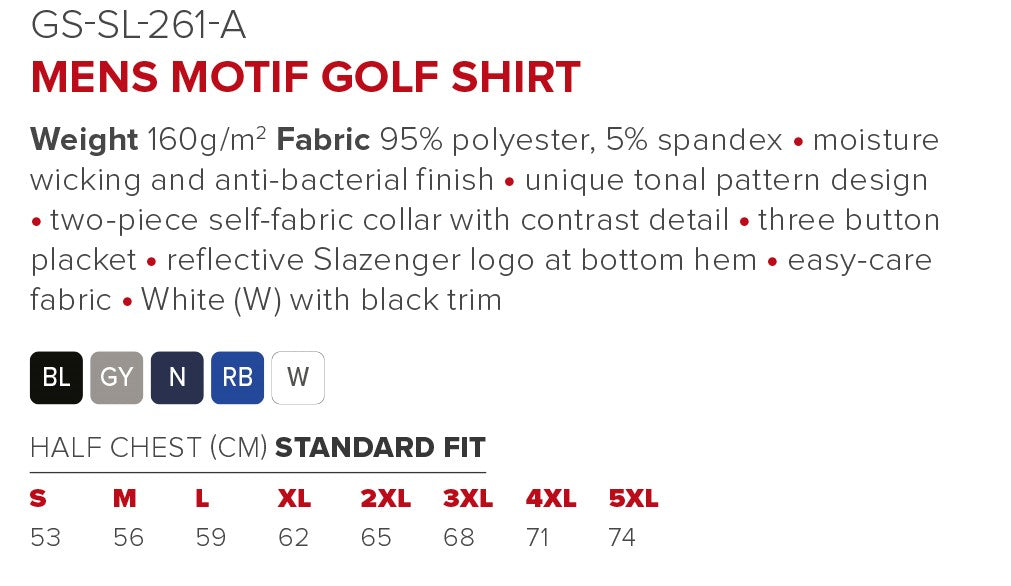The image size is (1011, 586).
Task: Select the XL size header
Action: click(294, 499)
